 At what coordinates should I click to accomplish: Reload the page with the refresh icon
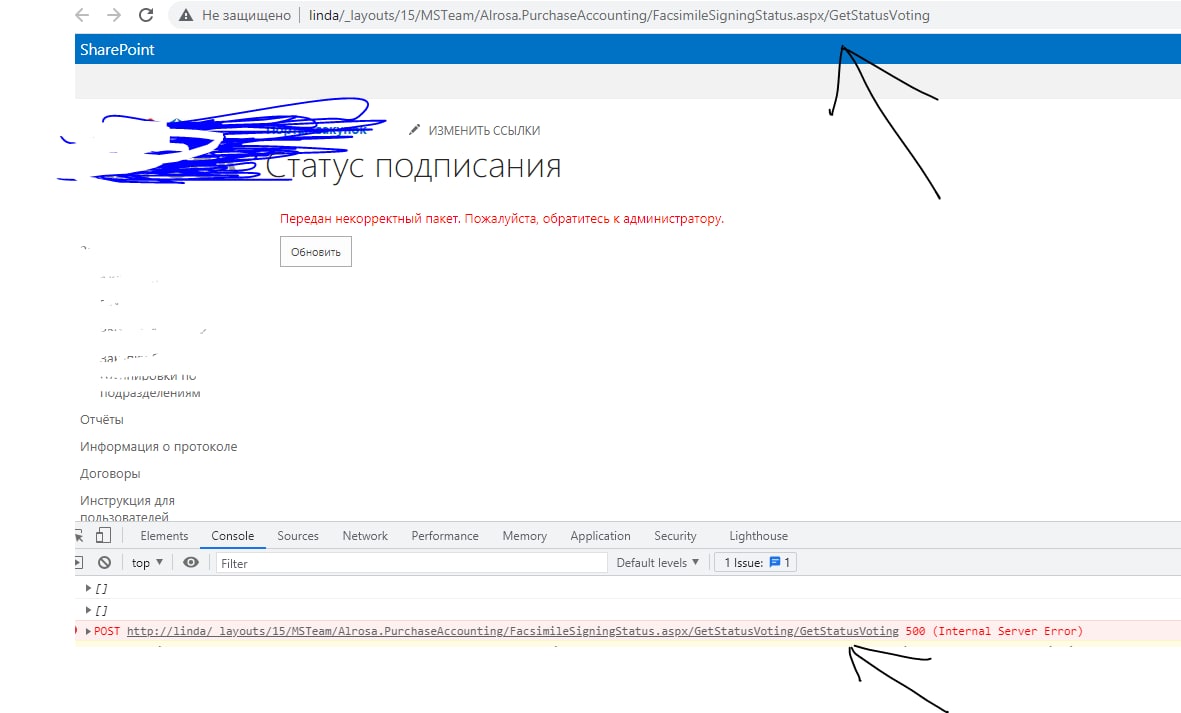[x=146, y=15]
